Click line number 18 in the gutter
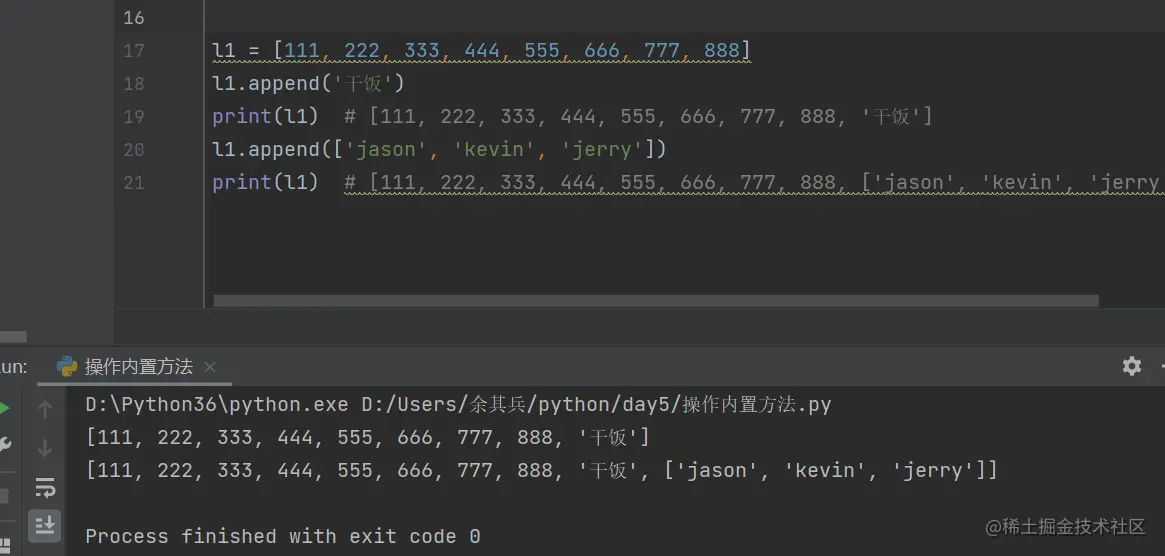1165x556 pixels. point(134,83)
